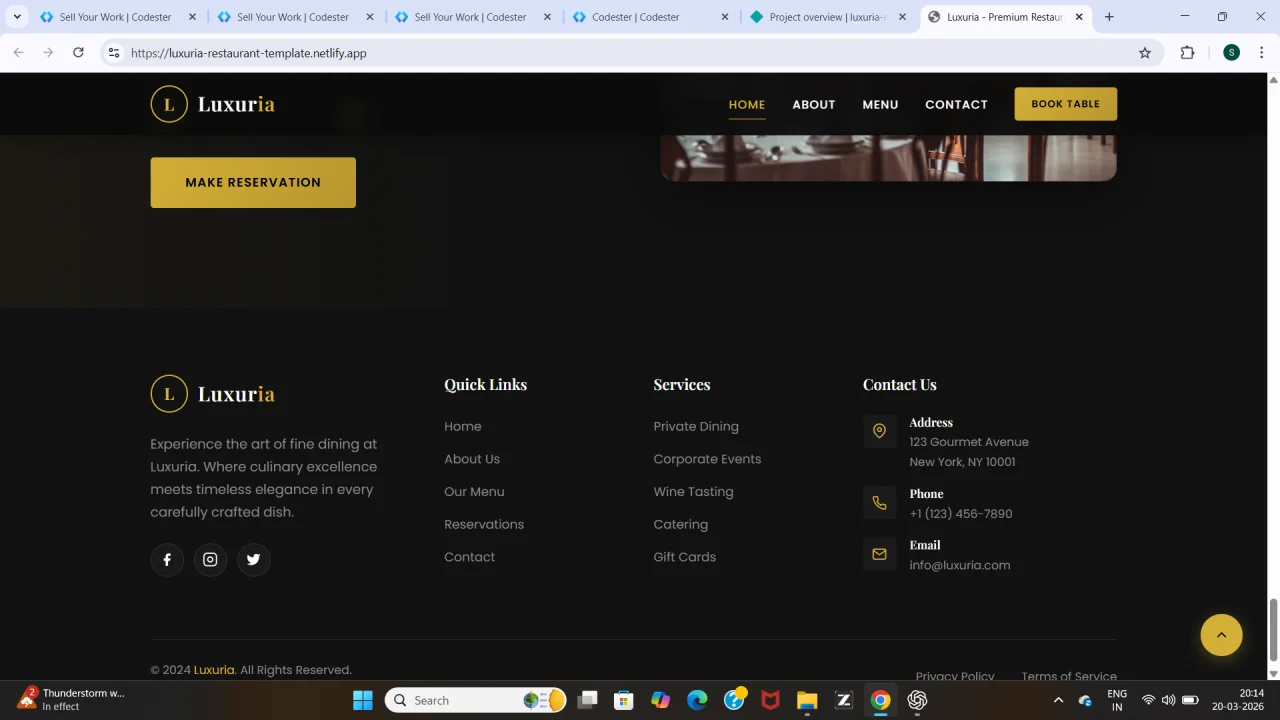Open the MENU navigation item
Screen dimensions: 1280x720
click(x=880, y=104)
